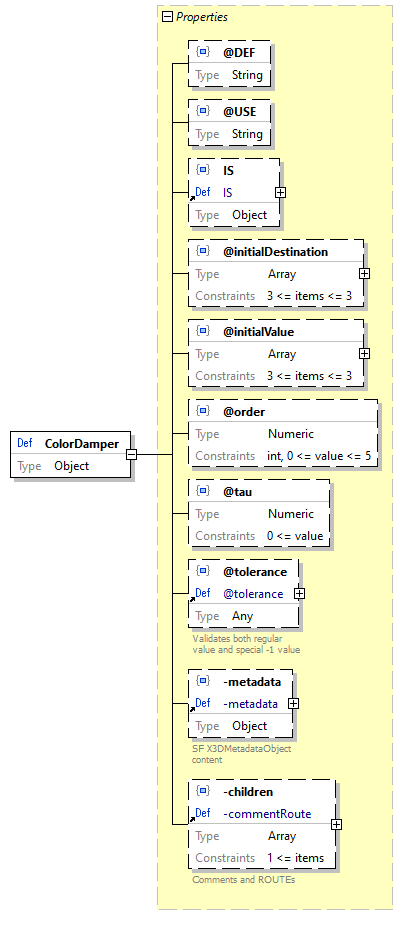This screenshot has height=926, width=408.
Task: Click the 'Validates both regular value' annotation
Action: 246,644
